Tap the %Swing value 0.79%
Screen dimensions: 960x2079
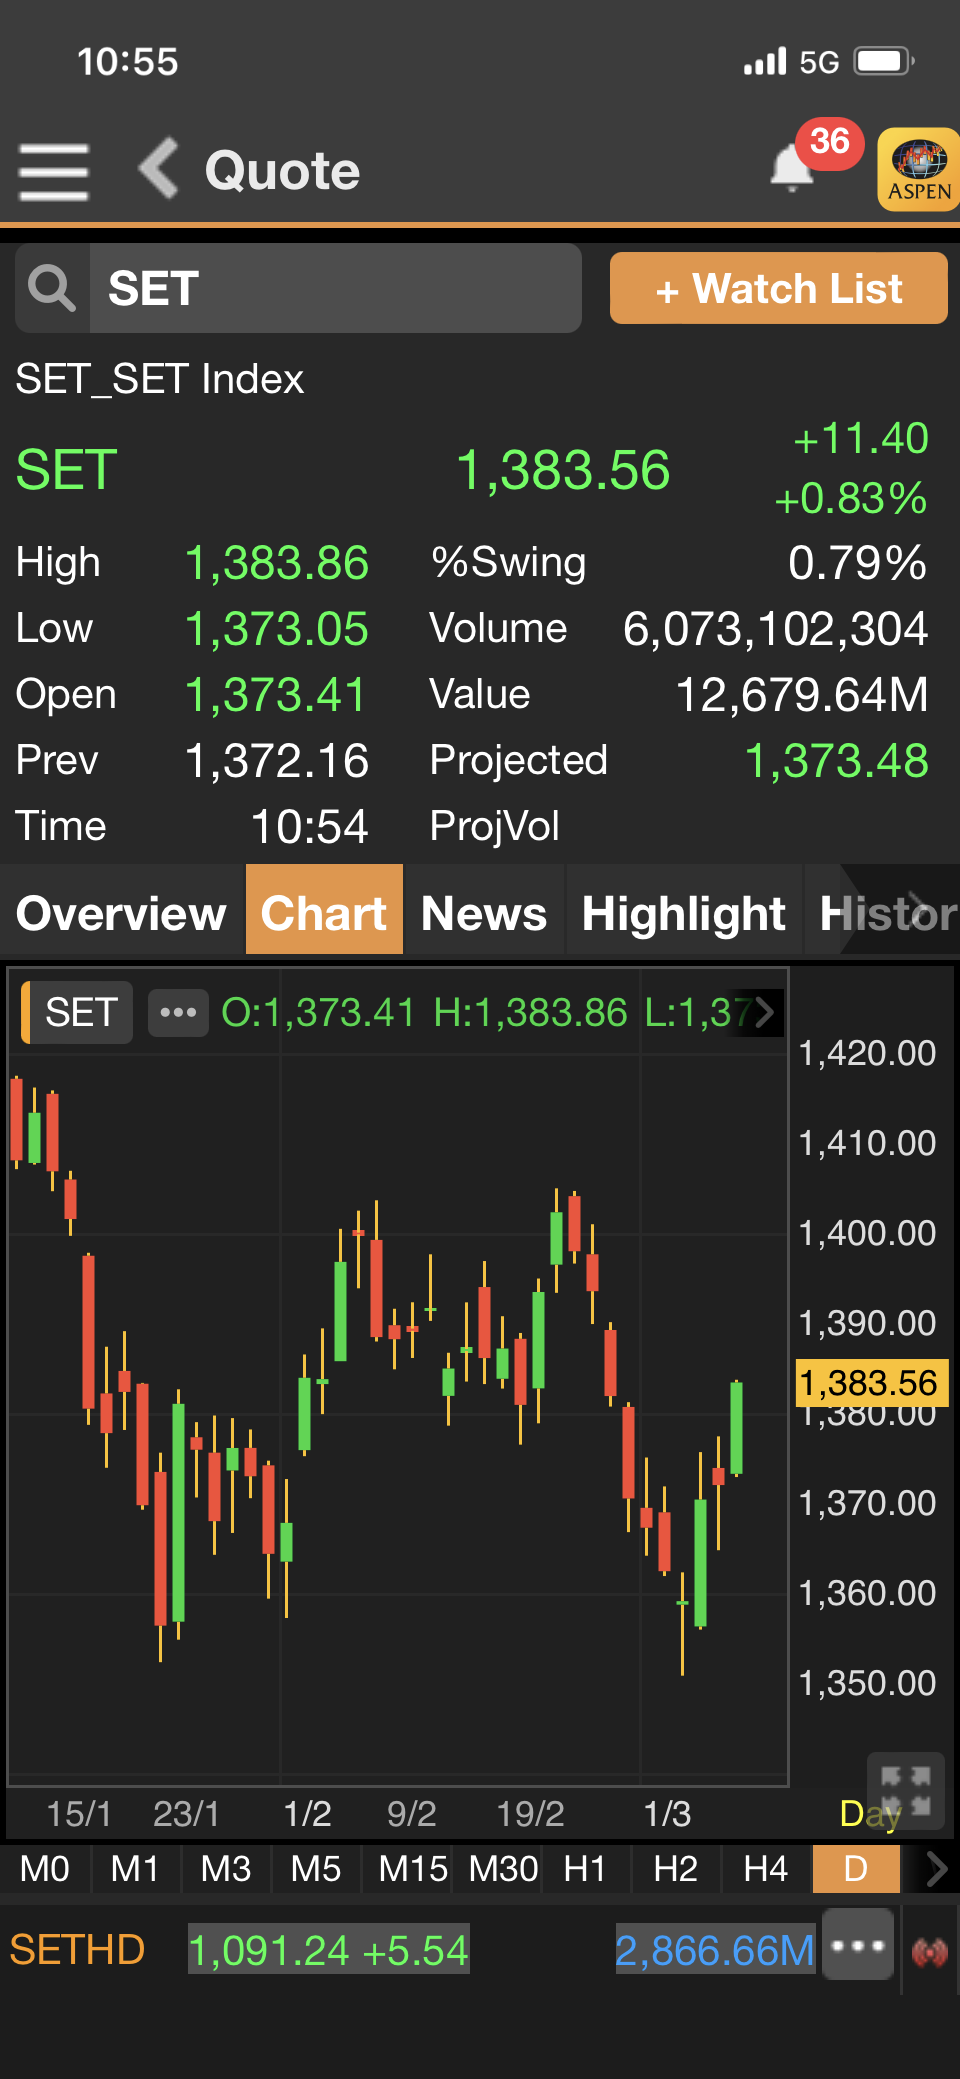point(858,563)
